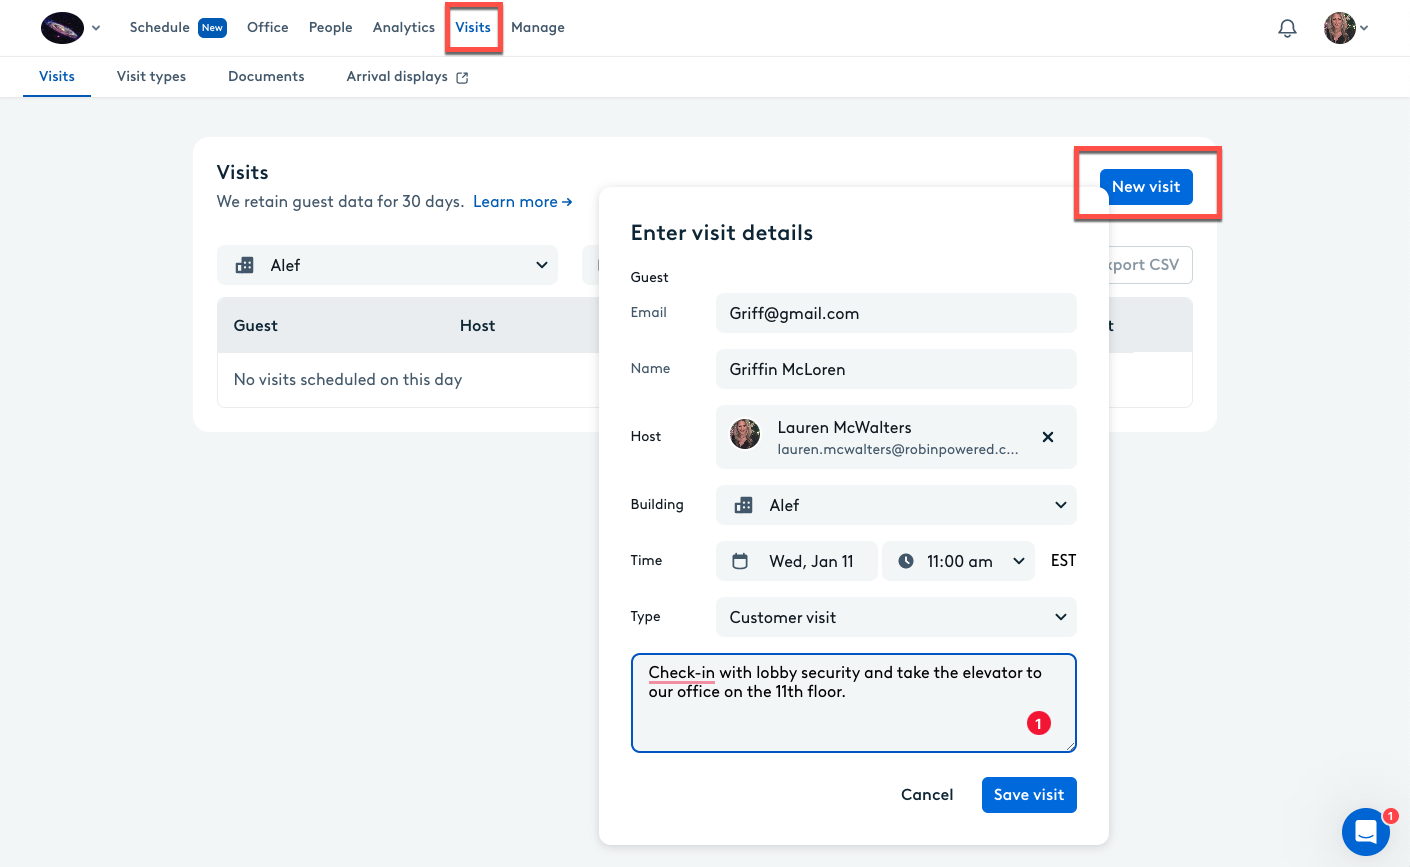The image size is (1410, 867).
Task: Open the Analytics menu item
Action: click(x=403, y=28)
